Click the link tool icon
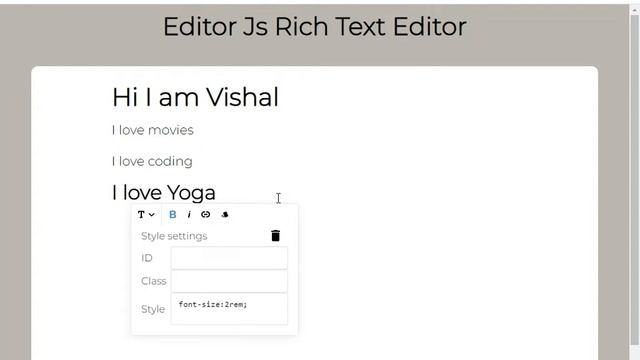This screenshot has width=640, height=360. click(x=206, y=215)
